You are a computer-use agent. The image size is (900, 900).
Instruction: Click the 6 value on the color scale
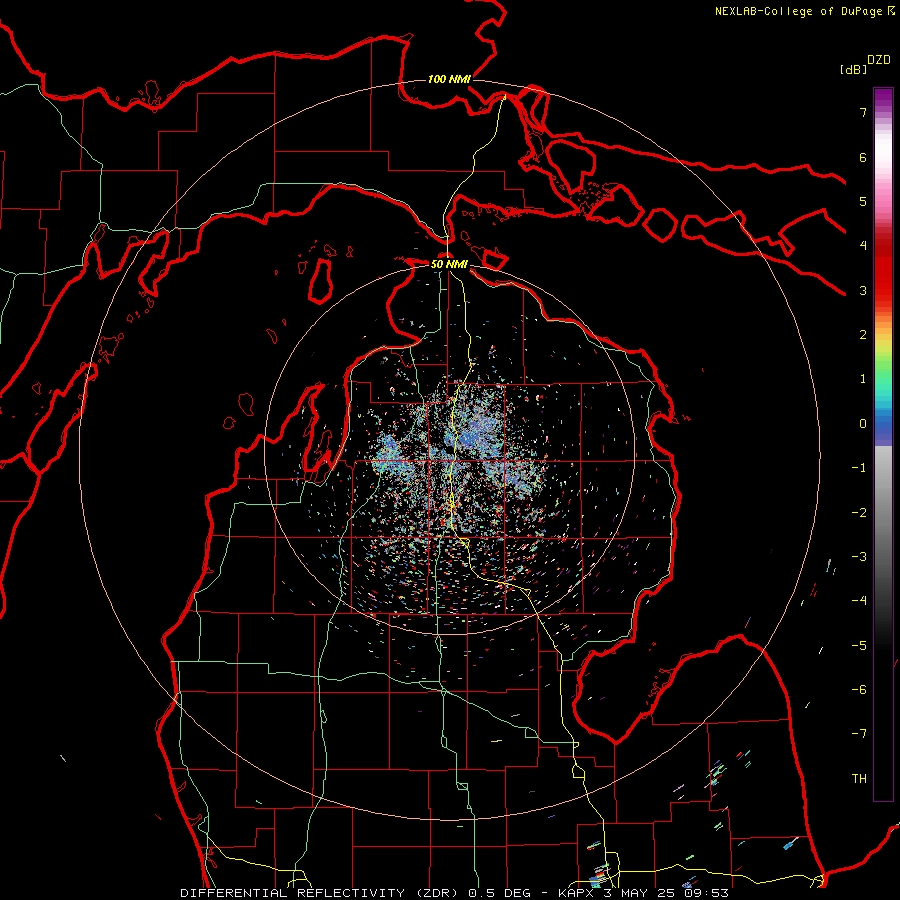863,157
